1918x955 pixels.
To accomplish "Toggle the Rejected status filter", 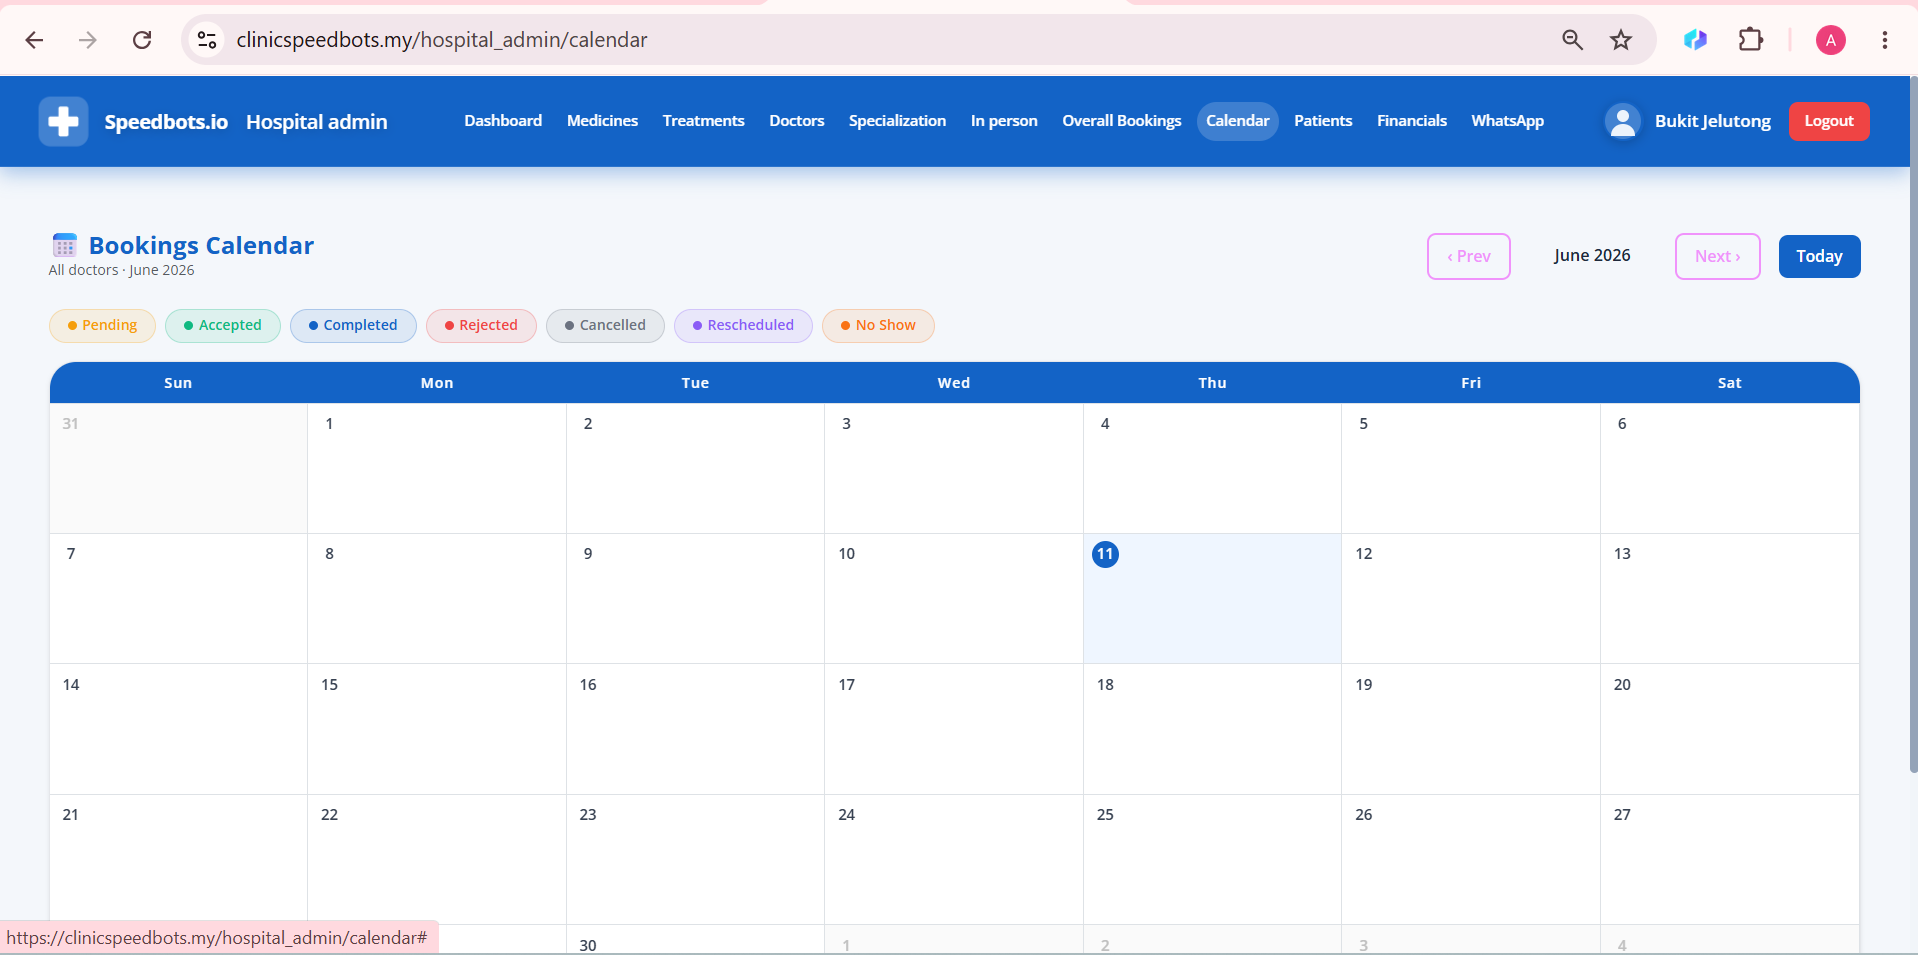I will pyautogui.click(x=481, y=325).
